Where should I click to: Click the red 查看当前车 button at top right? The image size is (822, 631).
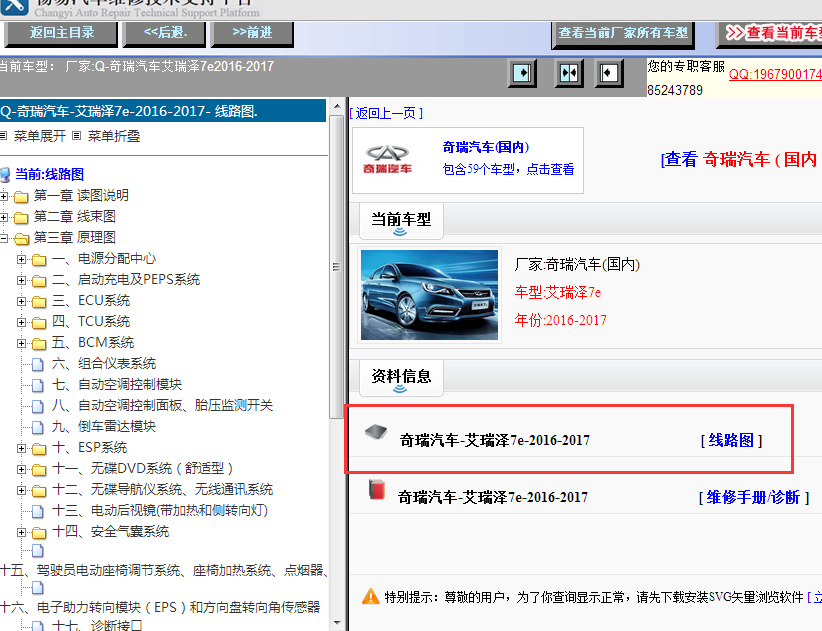(x=770, y=34)
